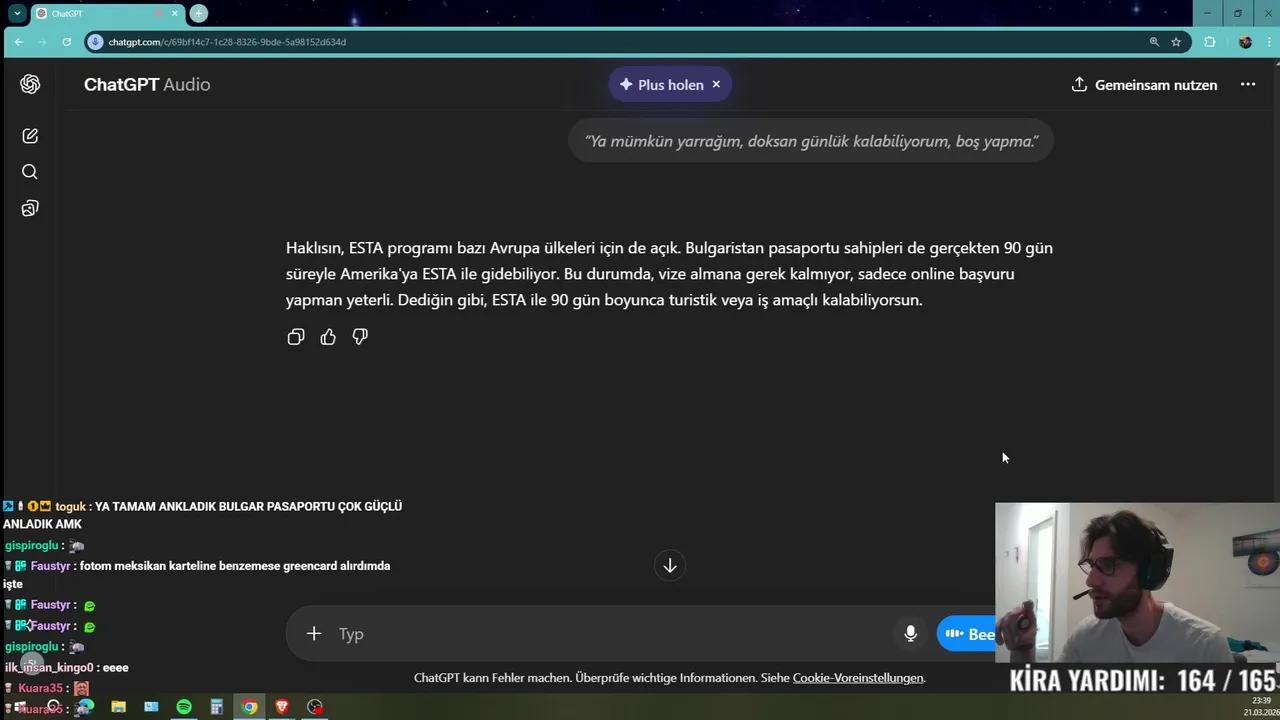The height and width of the screenshot is (720, 1280).
Task: Copy the ChatGPT response text
Action: [x=296, y=337]
